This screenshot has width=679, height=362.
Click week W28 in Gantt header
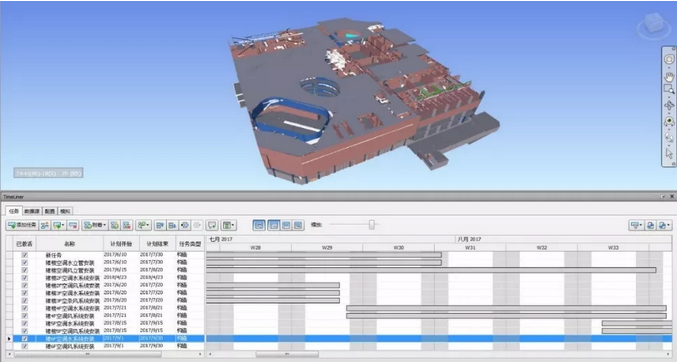[255, 248]
